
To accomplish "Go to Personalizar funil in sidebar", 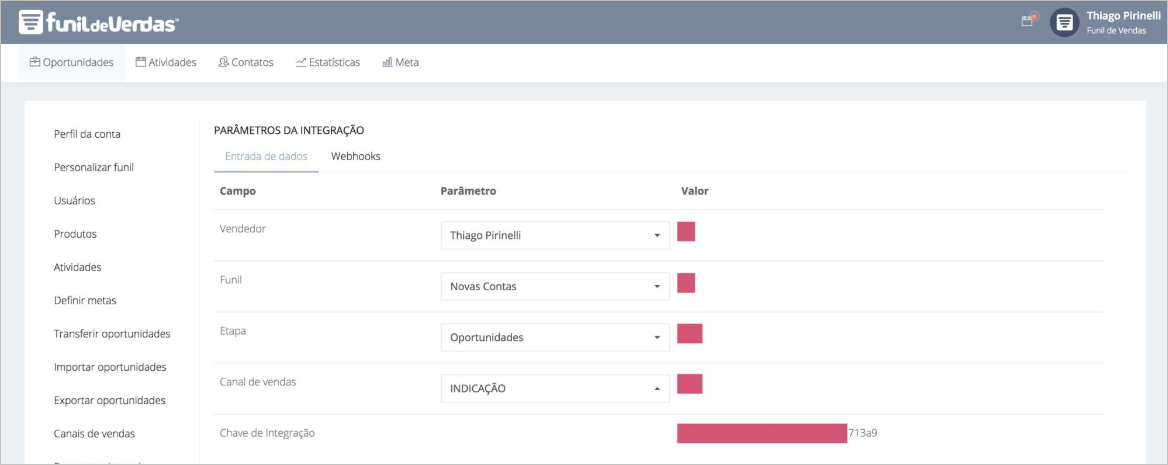I will (94, 167).
